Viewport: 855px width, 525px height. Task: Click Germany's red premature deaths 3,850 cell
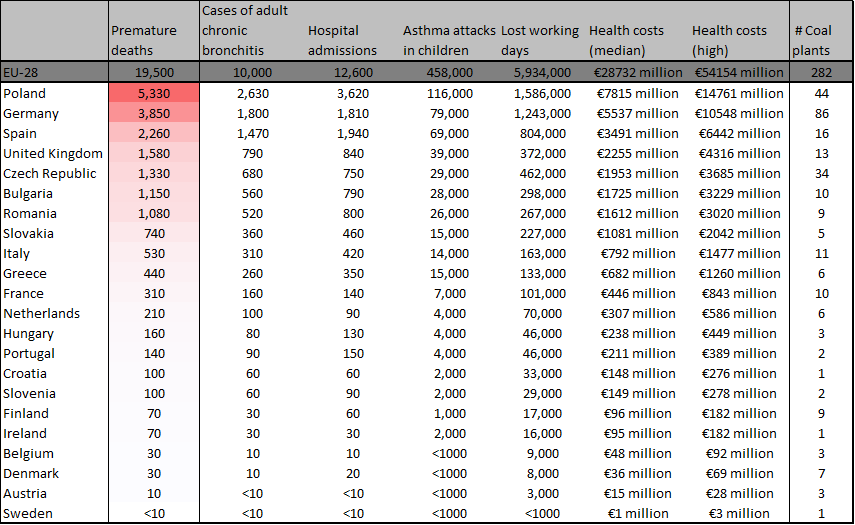(x=154, y=113)
